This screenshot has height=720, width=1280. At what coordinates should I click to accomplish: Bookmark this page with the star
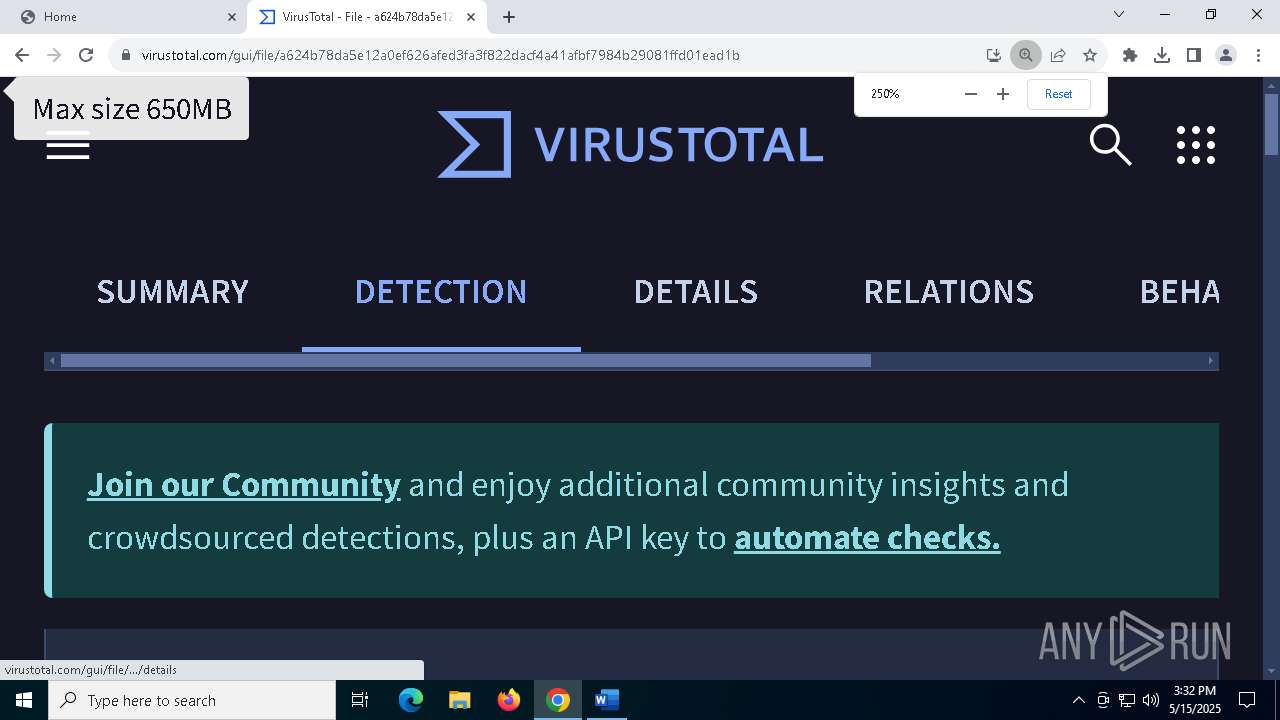pos(1090,55)
